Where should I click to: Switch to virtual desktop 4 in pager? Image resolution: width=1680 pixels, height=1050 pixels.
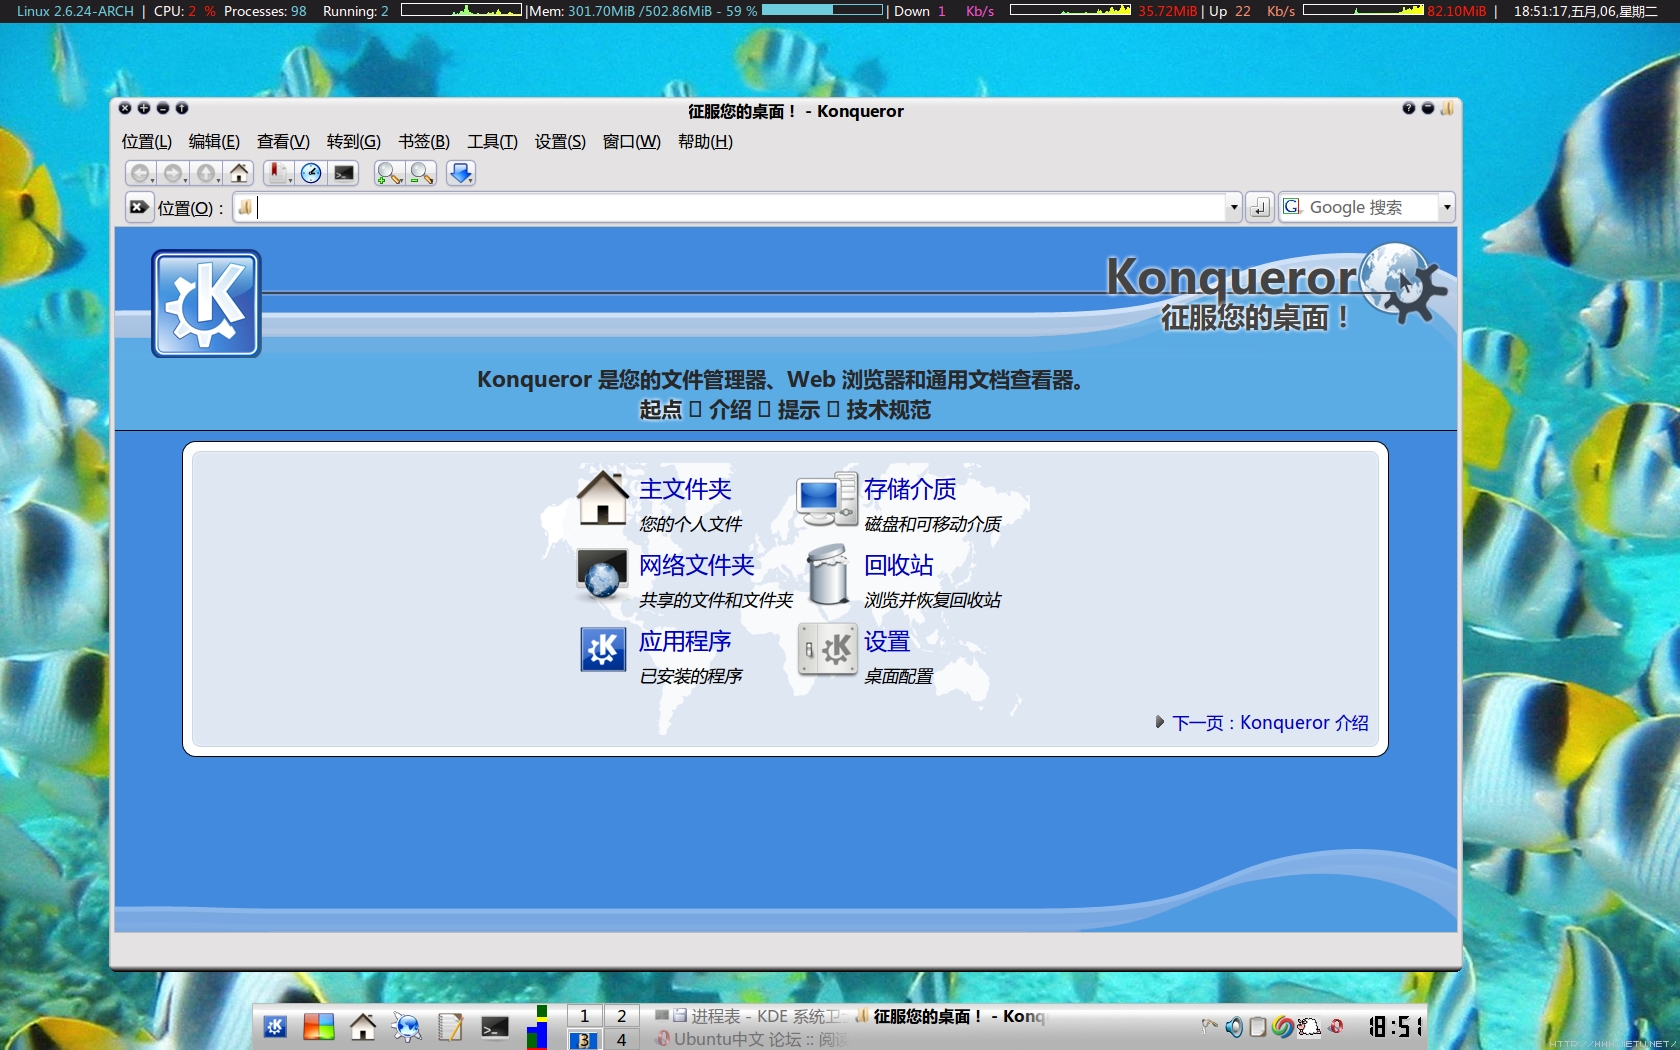[x=621, y=1040]
